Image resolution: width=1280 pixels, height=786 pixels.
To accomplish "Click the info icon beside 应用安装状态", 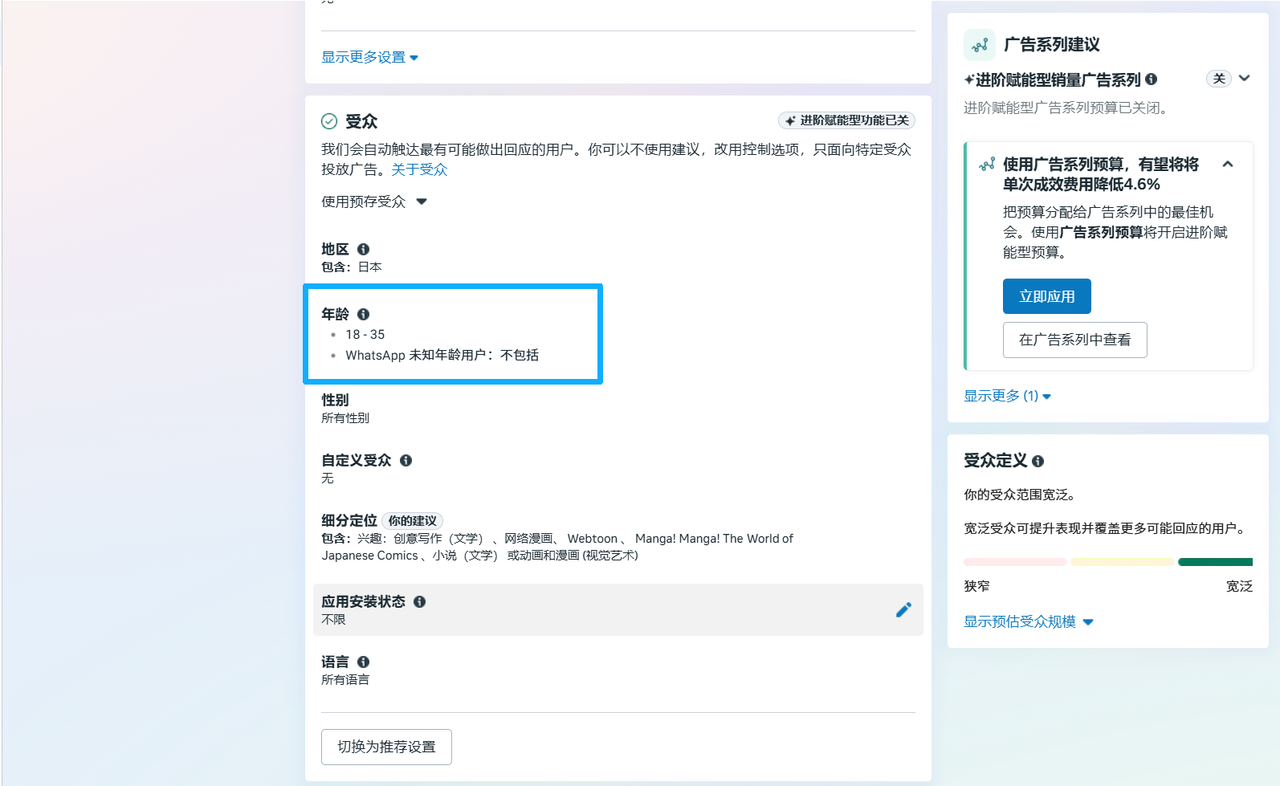I will (x=419, y=602).
